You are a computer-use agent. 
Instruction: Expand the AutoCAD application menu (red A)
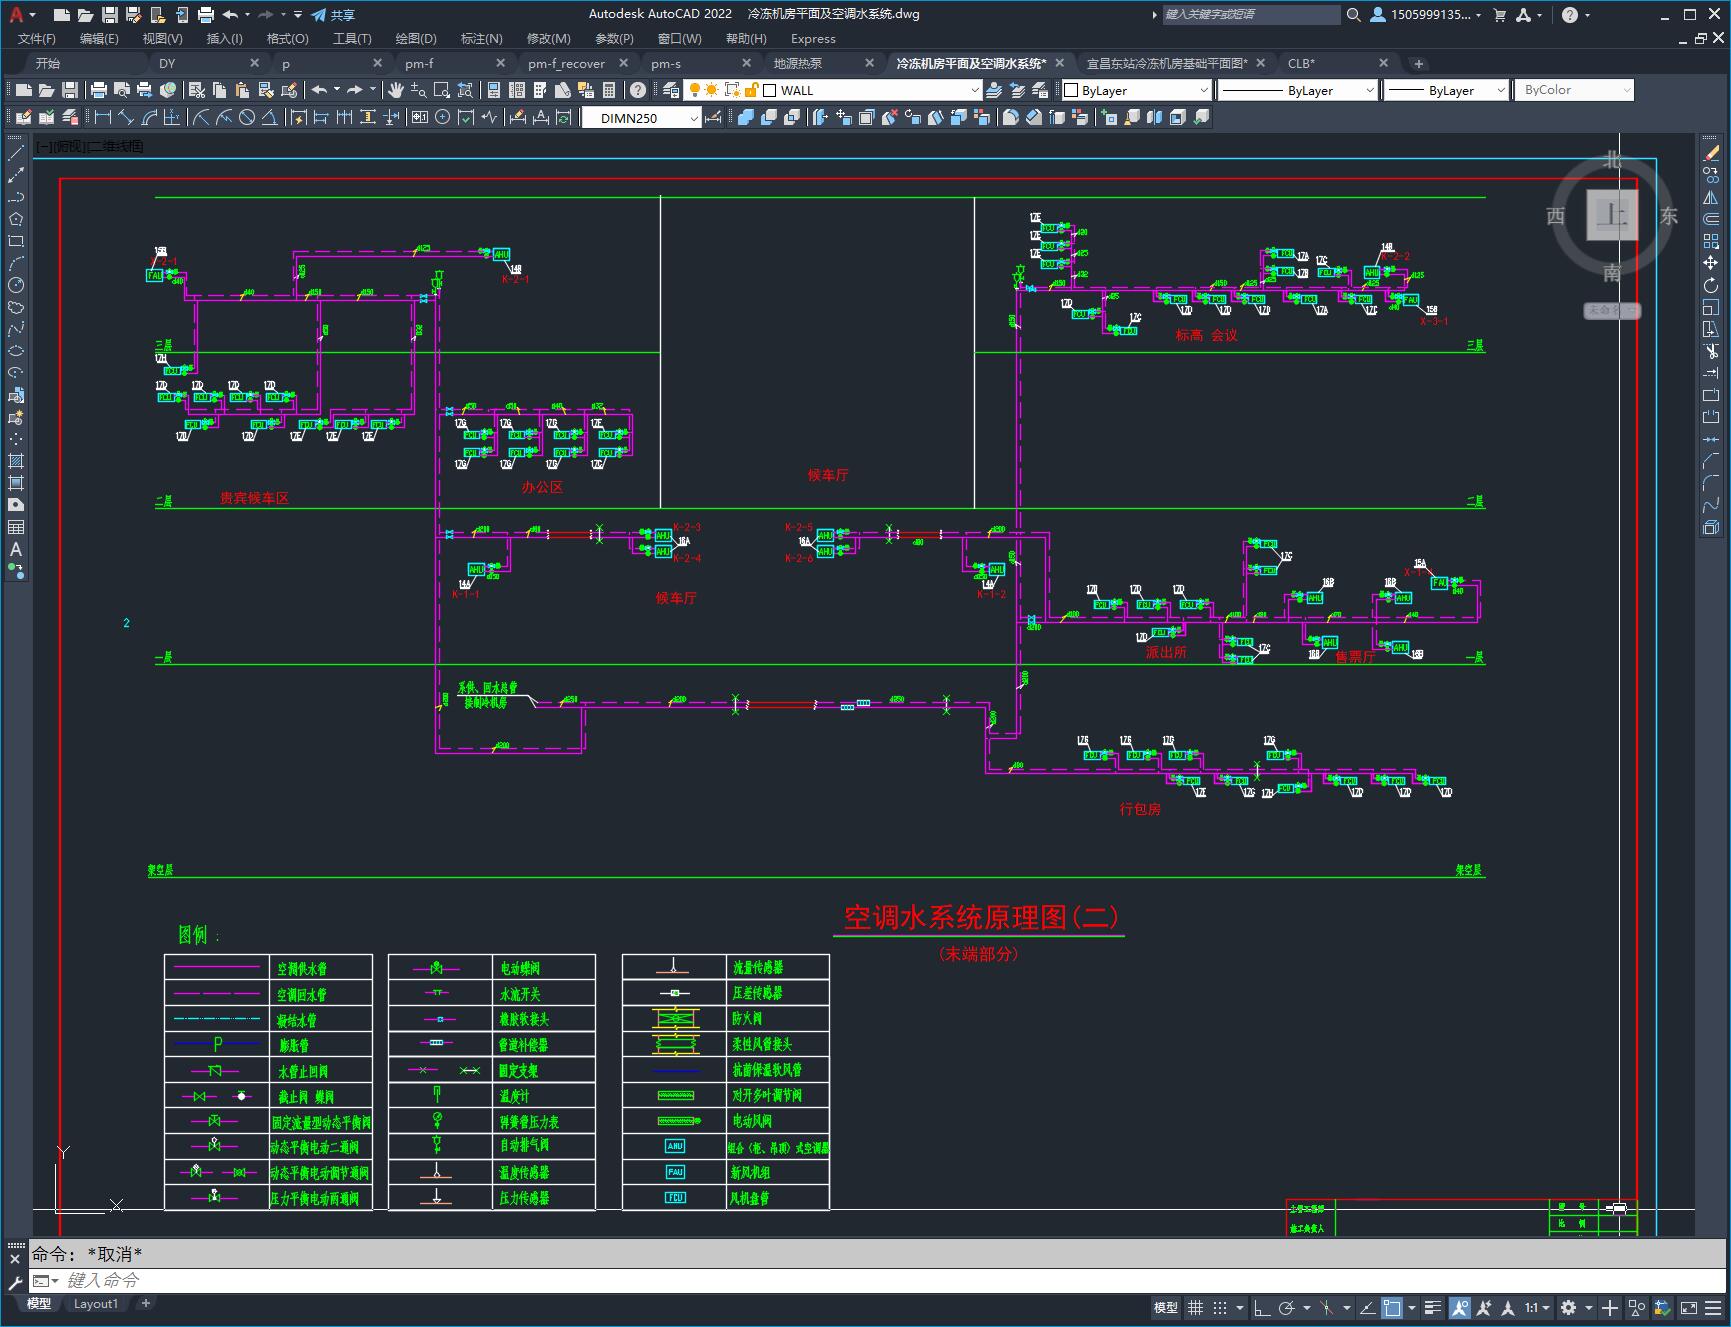click(20, 15)
